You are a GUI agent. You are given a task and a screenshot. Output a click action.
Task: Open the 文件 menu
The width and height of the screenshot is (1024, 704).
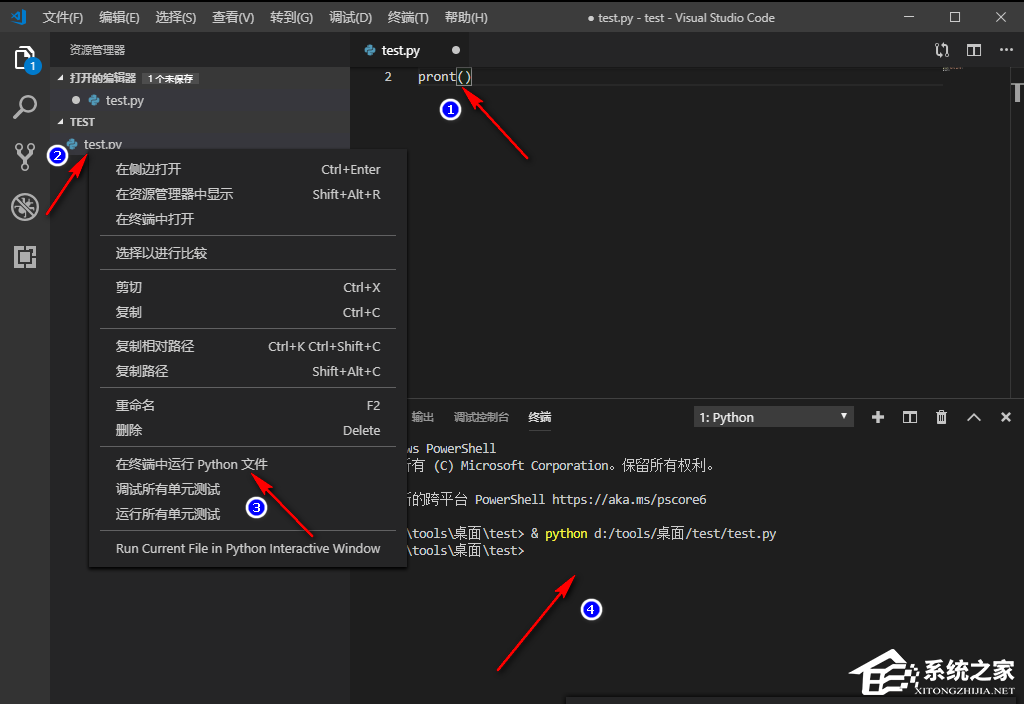pos(63,17)
